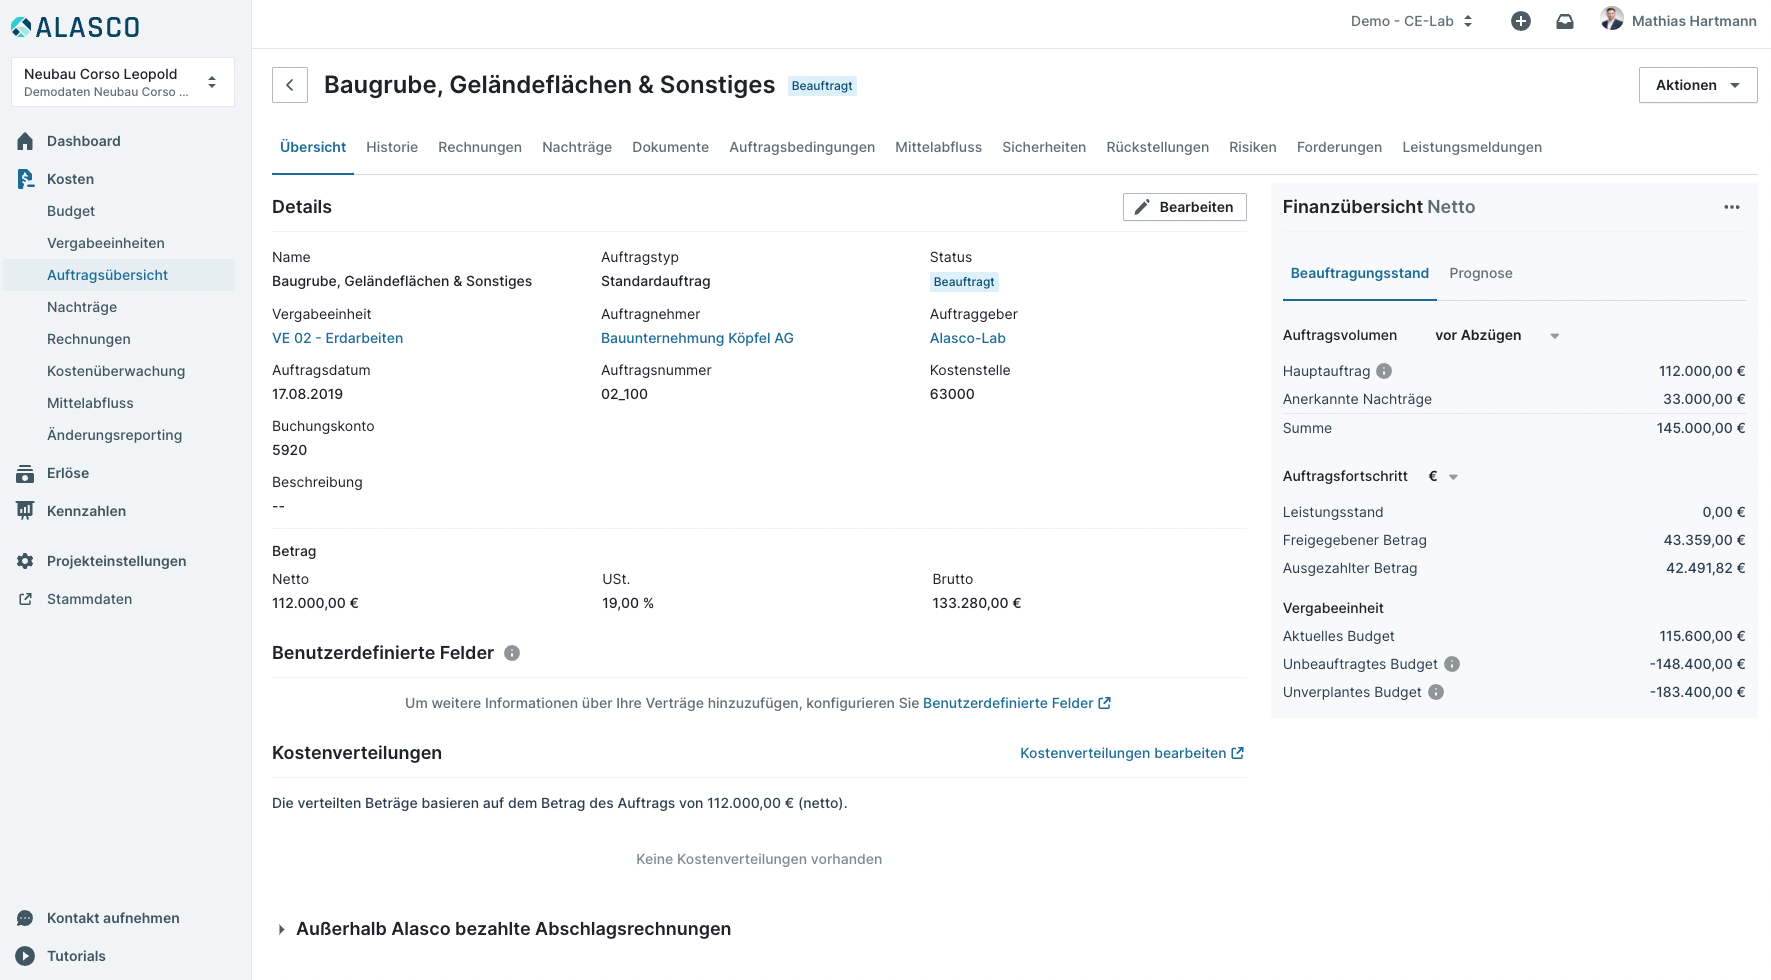Open the Auftragsfortschritt € unit dropdown
This screenshot has height=980, width=1771.
(x=1443, y=477)
